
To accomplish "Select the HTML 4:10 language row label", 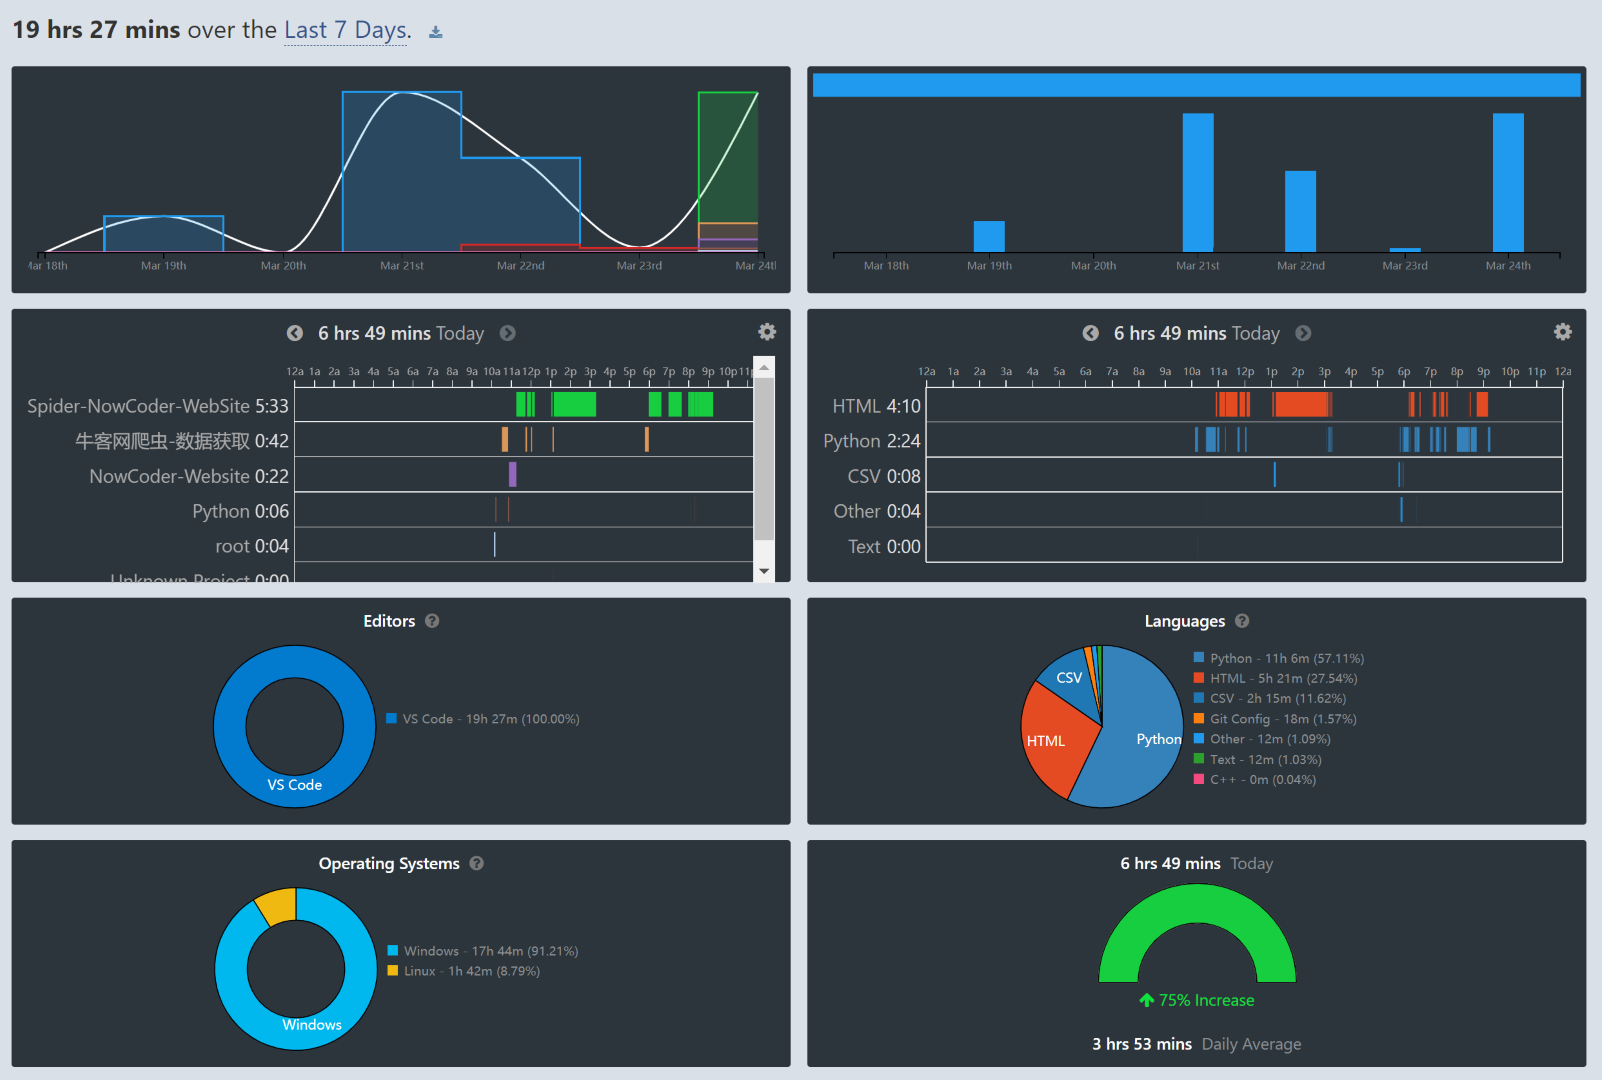I will [x=876, y=406].
